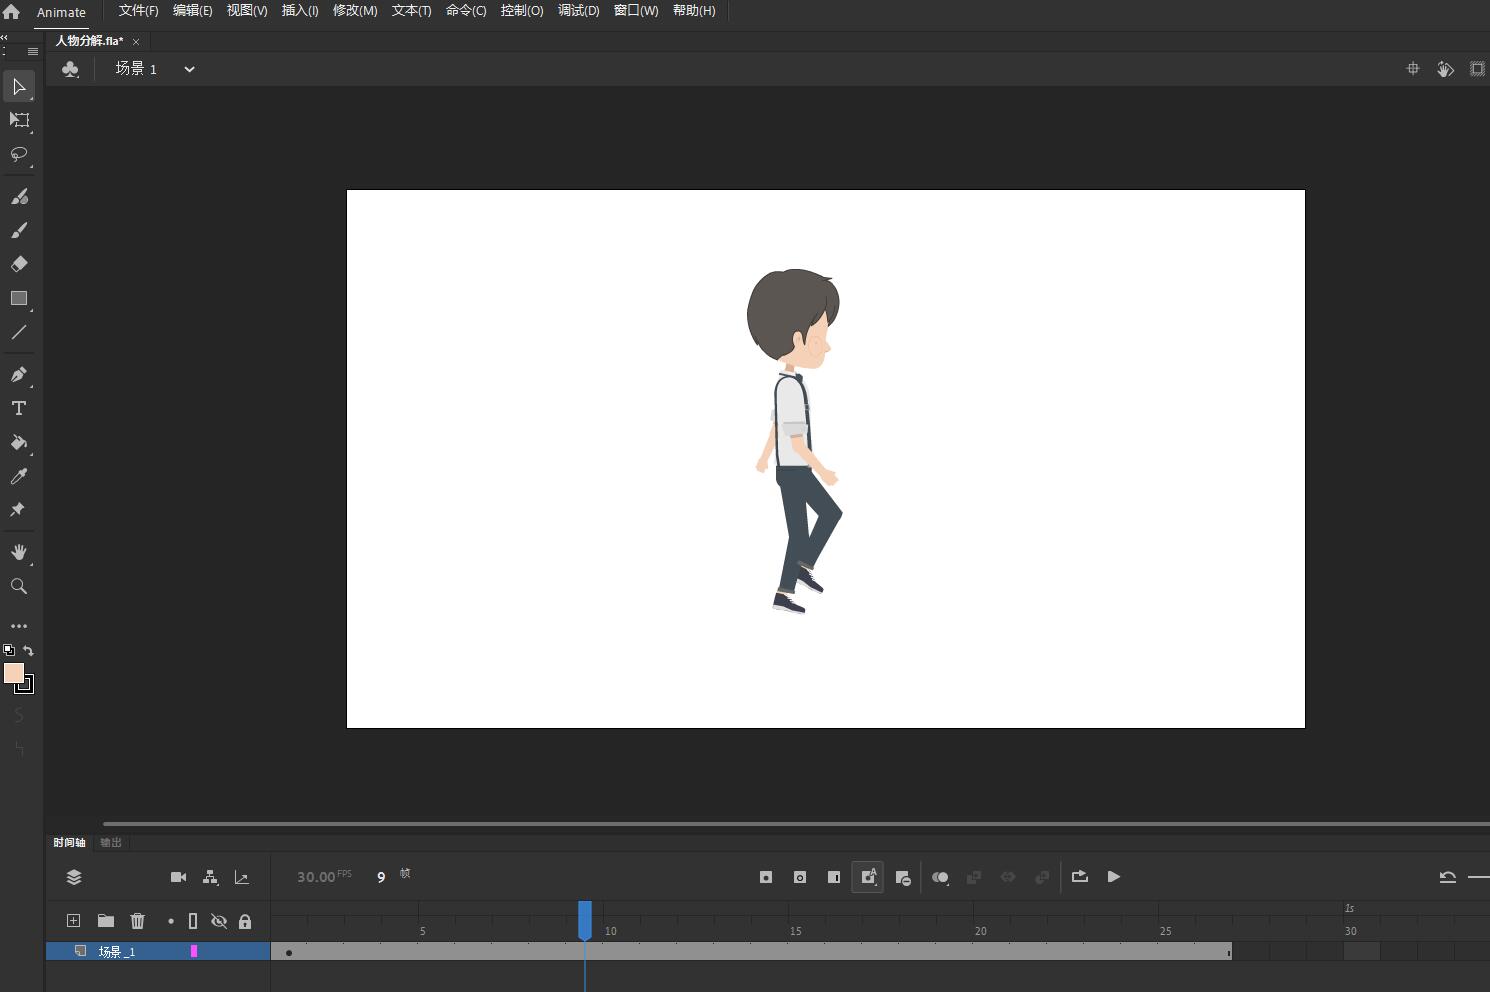Select the Eraser tool
Viewport: 1490px width, 992px height.
[x=18, y=264]
